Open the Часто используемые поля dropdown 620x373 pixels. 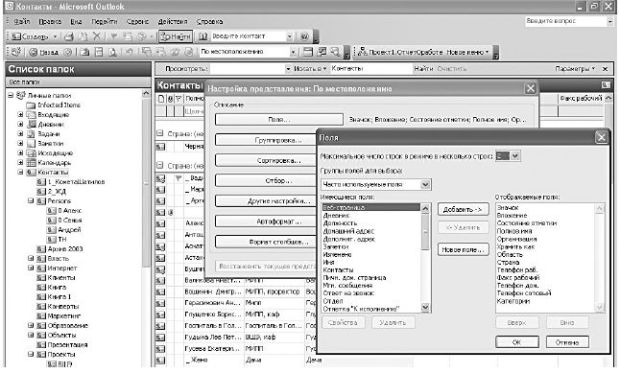pyautogui.click(x=425, y=184)
